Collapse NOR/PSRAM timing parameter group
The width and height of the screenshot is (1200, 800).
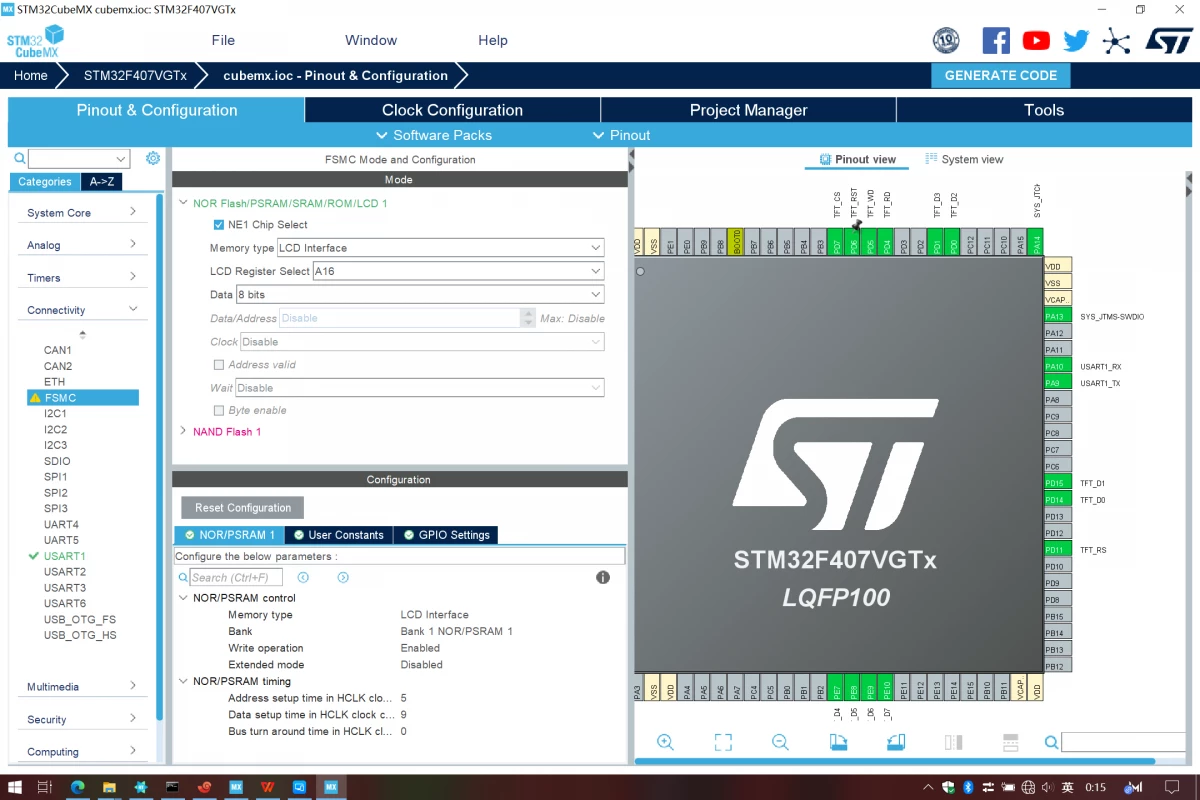[x=183, y=681]
